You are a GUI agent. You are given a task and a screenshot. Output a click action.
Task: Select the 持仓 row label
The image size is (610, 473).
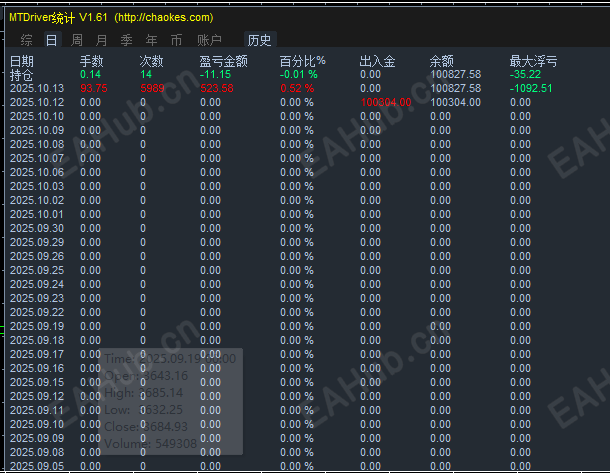[x=21, y=75]
